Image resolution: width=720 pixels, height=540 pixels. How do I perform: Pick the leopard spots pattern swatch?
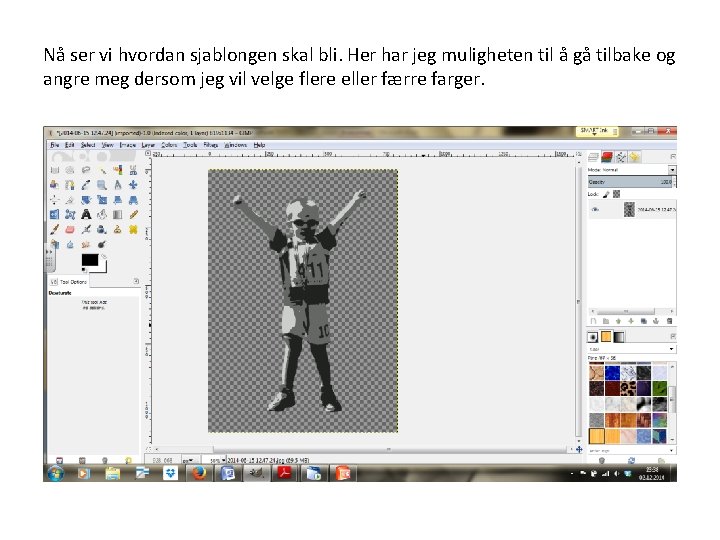pos(628,388)
